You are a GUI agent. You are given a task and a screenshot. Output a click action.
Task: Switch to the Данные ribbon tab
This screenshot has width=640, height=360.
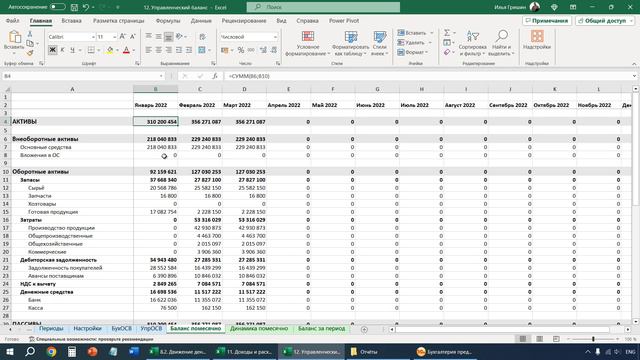(x=201, y=20)
